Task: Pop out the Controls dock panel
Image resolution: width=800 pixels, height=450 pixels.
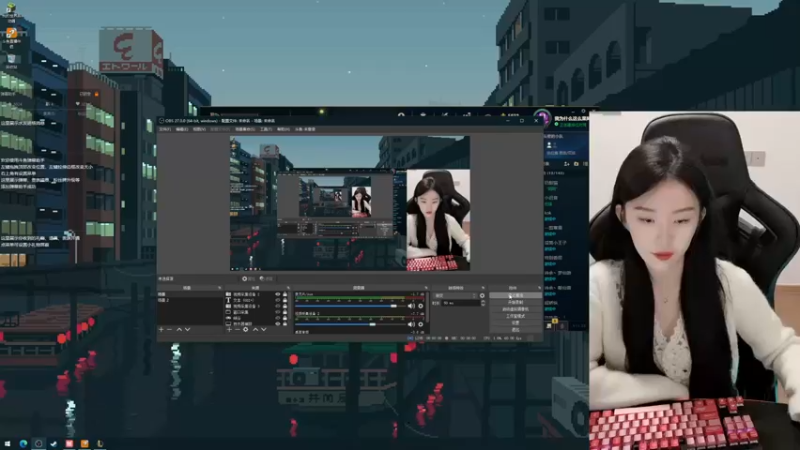Action: (539, 288)
